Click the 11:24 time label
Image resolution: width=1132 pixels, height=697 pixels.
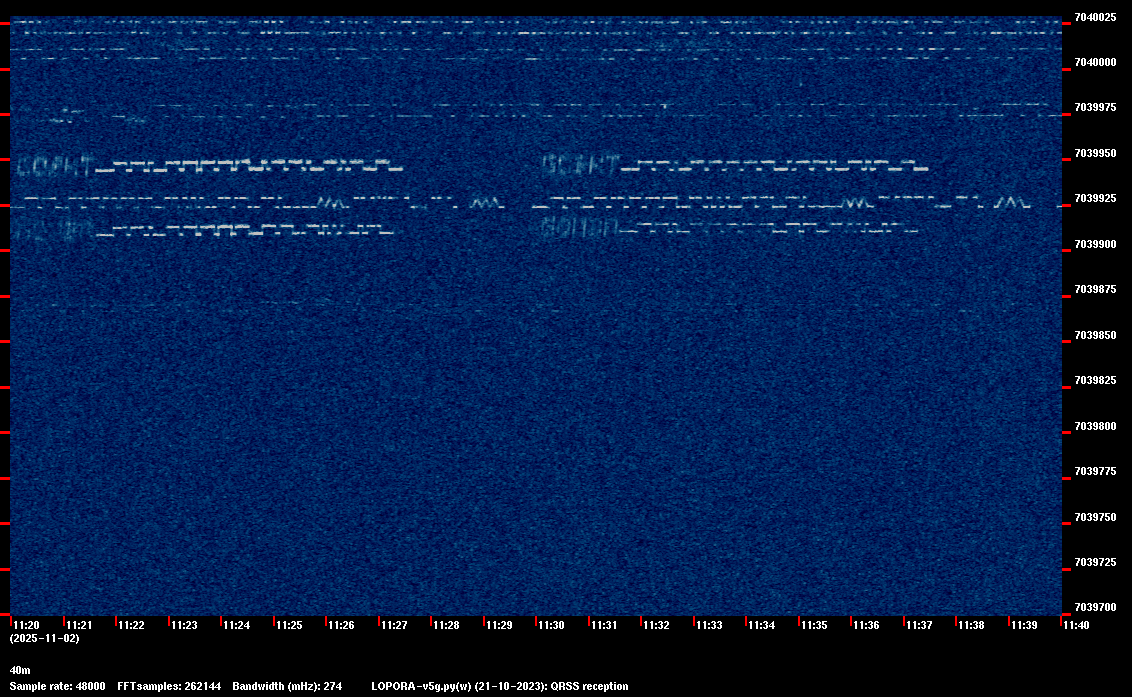(x=237, y=625)
